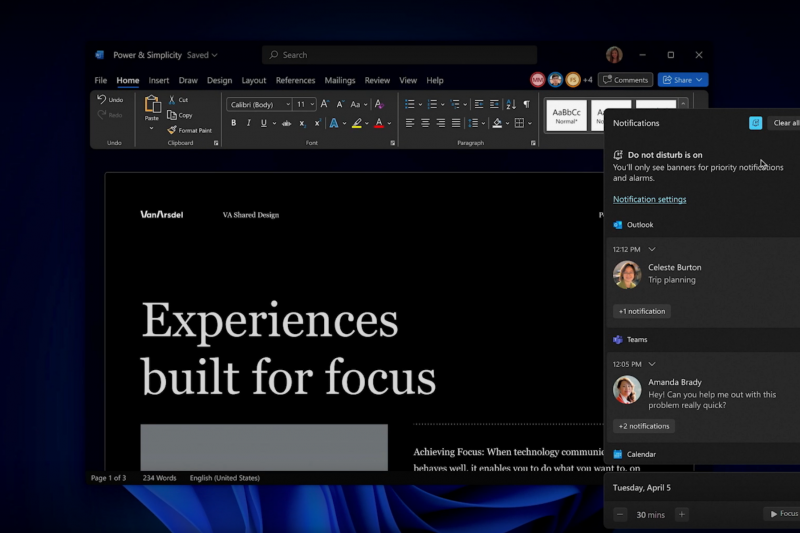Select the Normal style thumbnail
The width and height of the screenshot is (800, 533).
[x=566, y=115]
